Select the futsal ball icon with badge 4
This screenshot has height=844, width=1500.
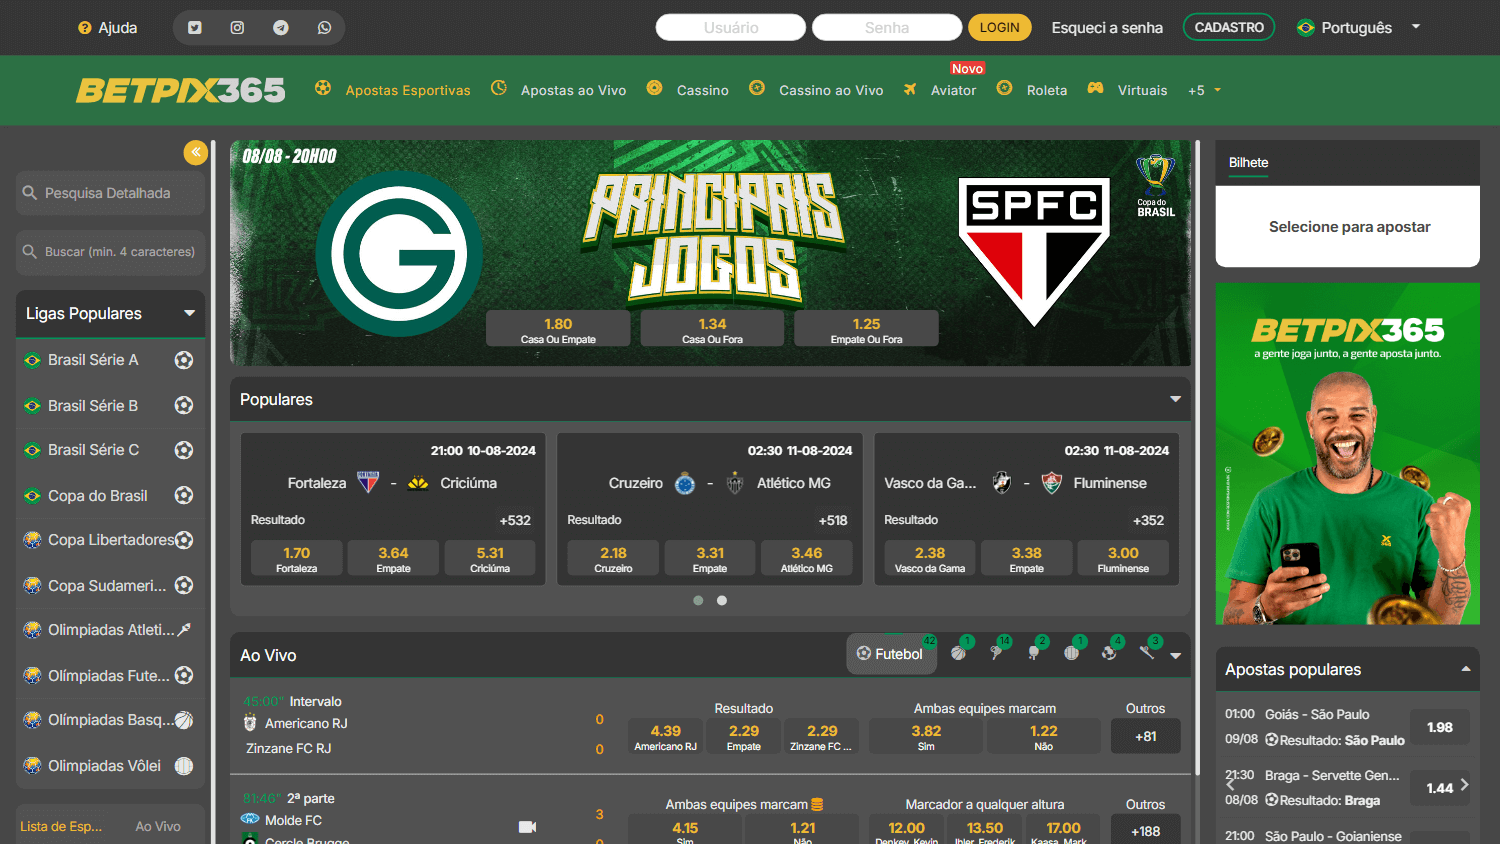click(x=1109, y=653)
